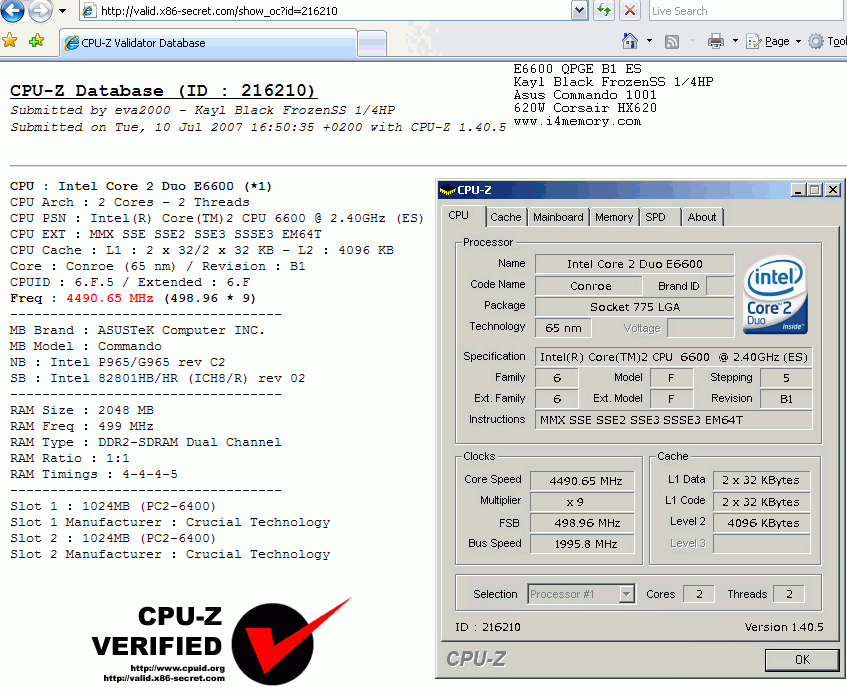Open the Page menu

[773, 42]
